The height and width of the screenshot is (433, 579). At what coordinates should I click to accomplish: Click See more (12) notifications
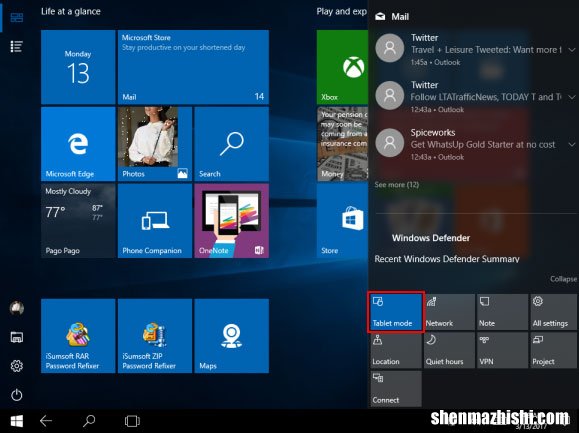397,185
